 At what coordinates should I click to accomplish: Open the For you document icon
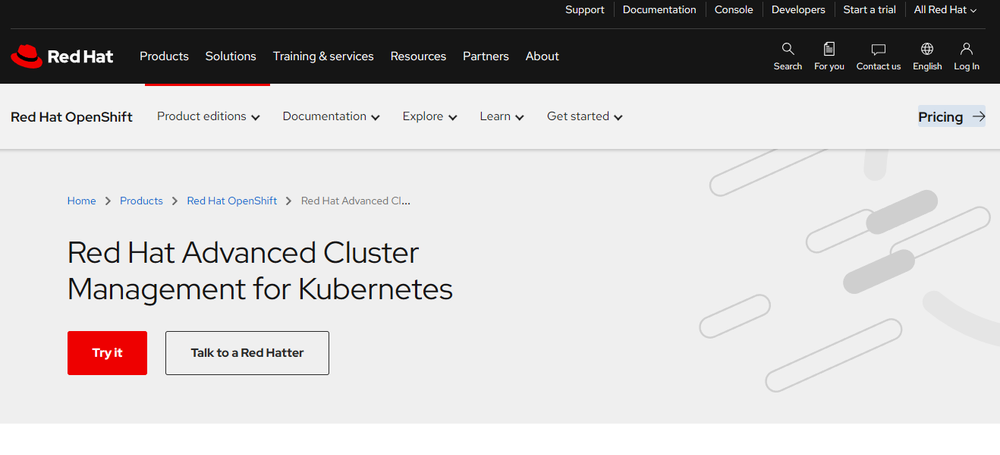point(829,49)
